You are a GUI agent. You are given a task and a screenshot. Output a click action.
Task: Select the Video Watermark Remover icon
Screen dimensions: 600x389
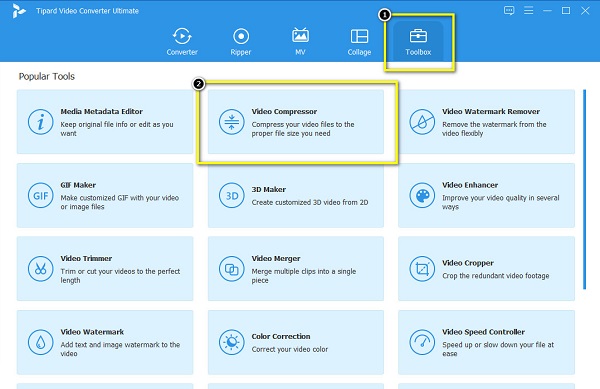tap(422, 122)
